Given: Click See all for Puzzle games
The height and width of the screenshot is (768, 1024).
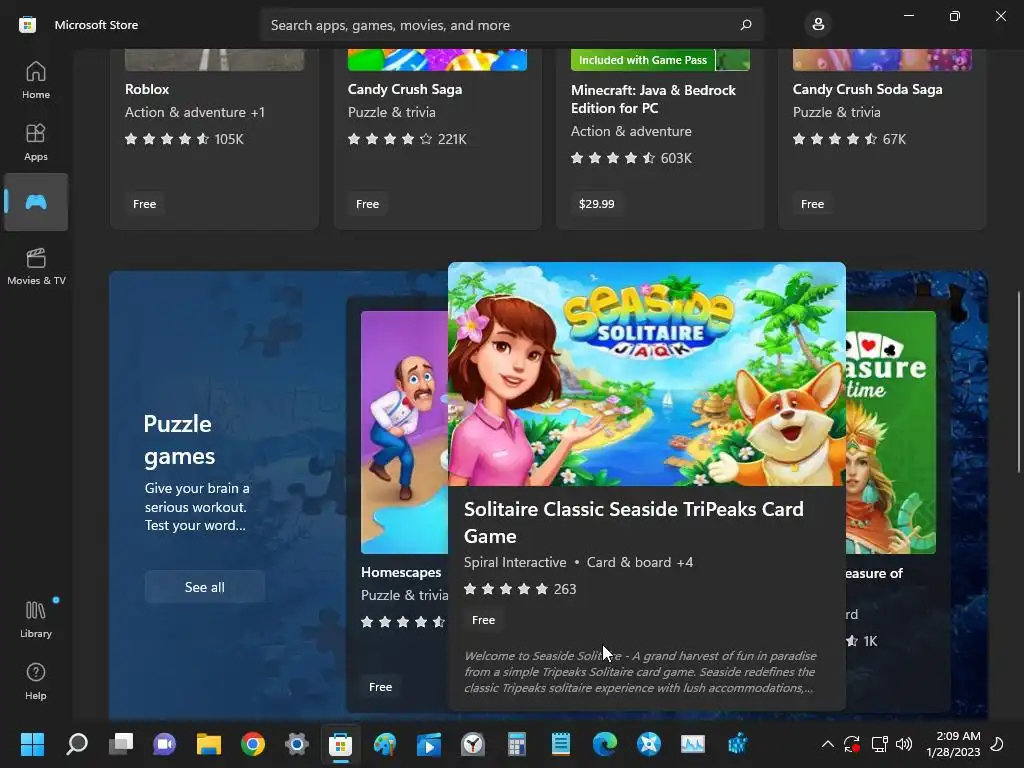Looking at the screenshot, I should point(204,586).
